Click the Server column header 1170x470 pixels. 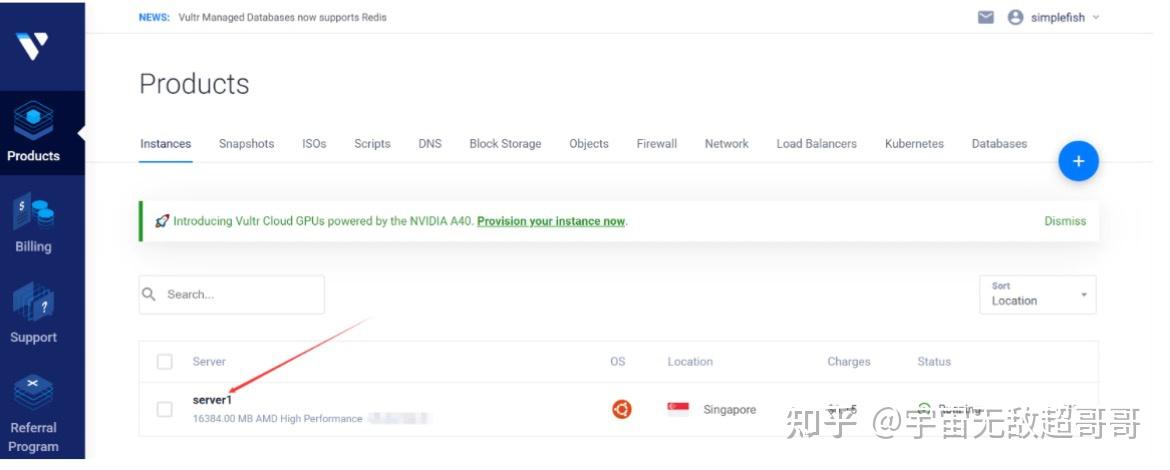coord(209,362)
